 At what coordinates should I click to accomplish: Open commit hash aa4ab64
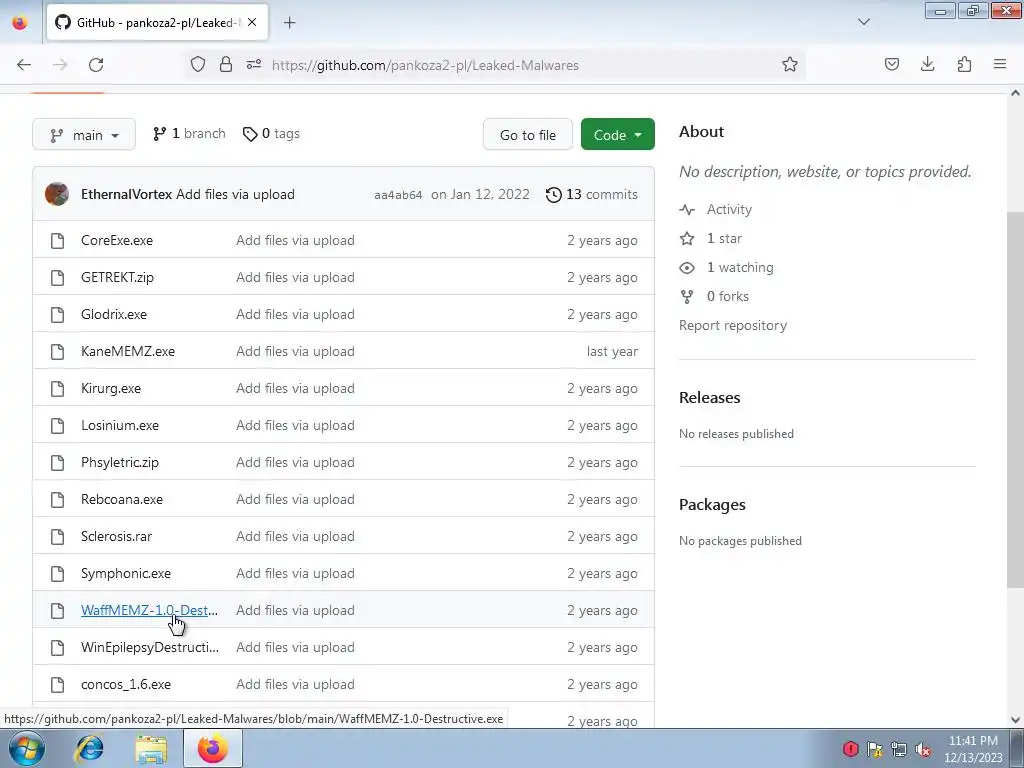pos(398,195)
